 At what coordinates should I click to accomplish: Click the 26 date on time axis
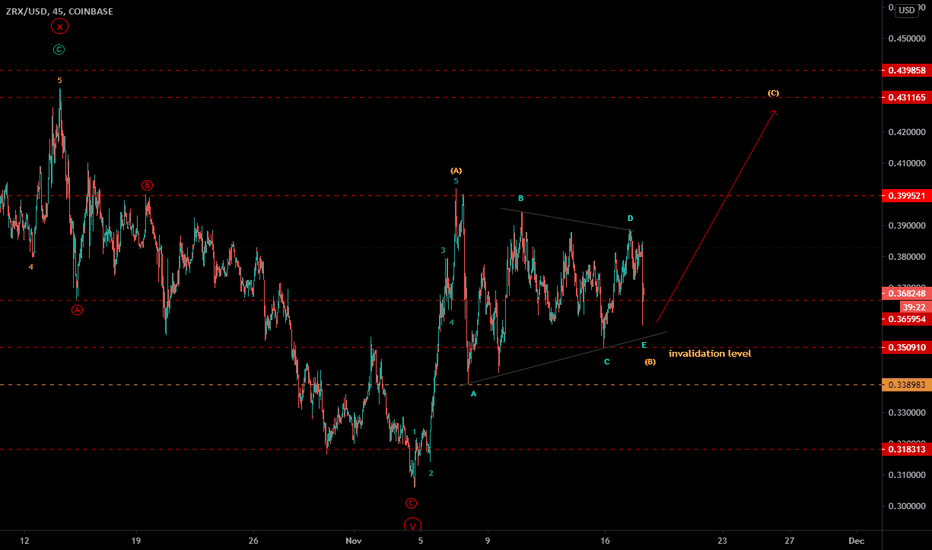(254, 540)
